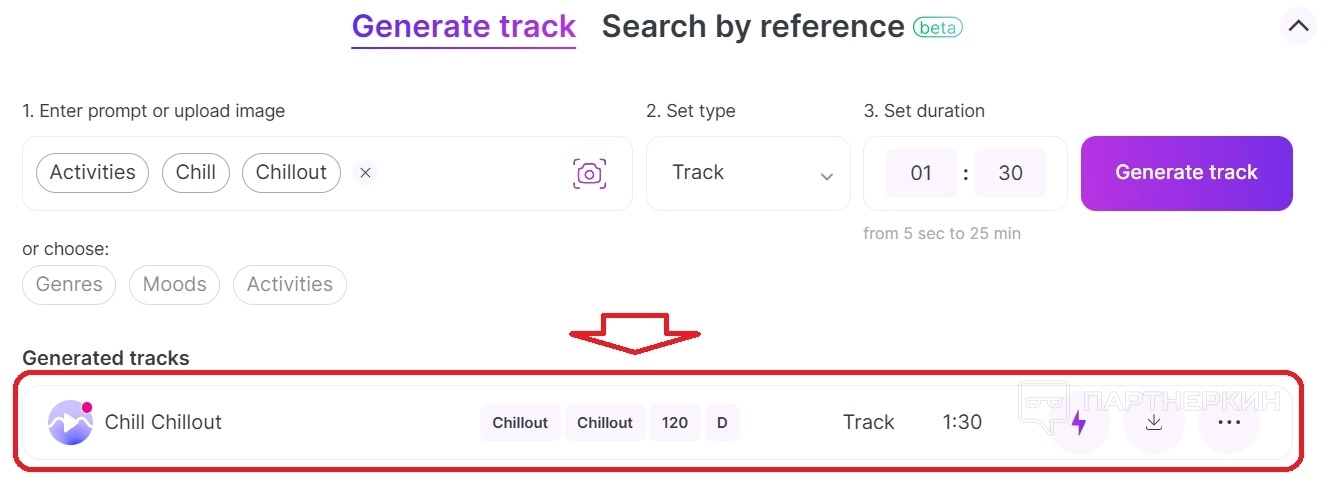Screen dimensions: 1332x488
Task: Click the seconds duration field
Action: coord(1010,173)
